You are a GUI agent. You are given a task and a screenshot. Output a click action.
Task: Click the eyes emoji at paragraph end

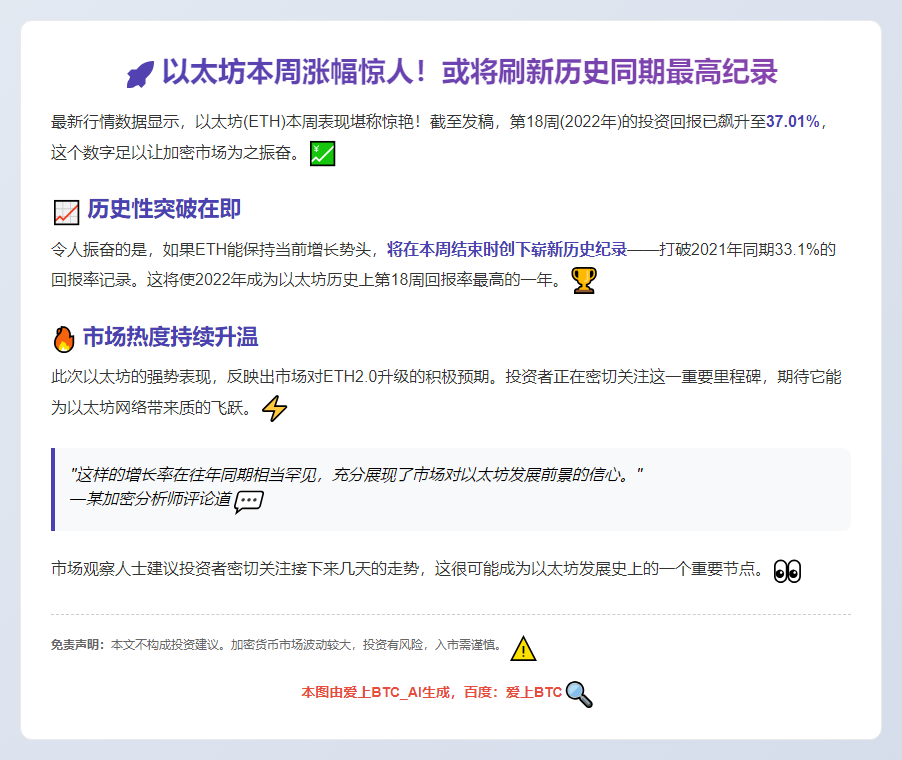click(x=788, y=571)
